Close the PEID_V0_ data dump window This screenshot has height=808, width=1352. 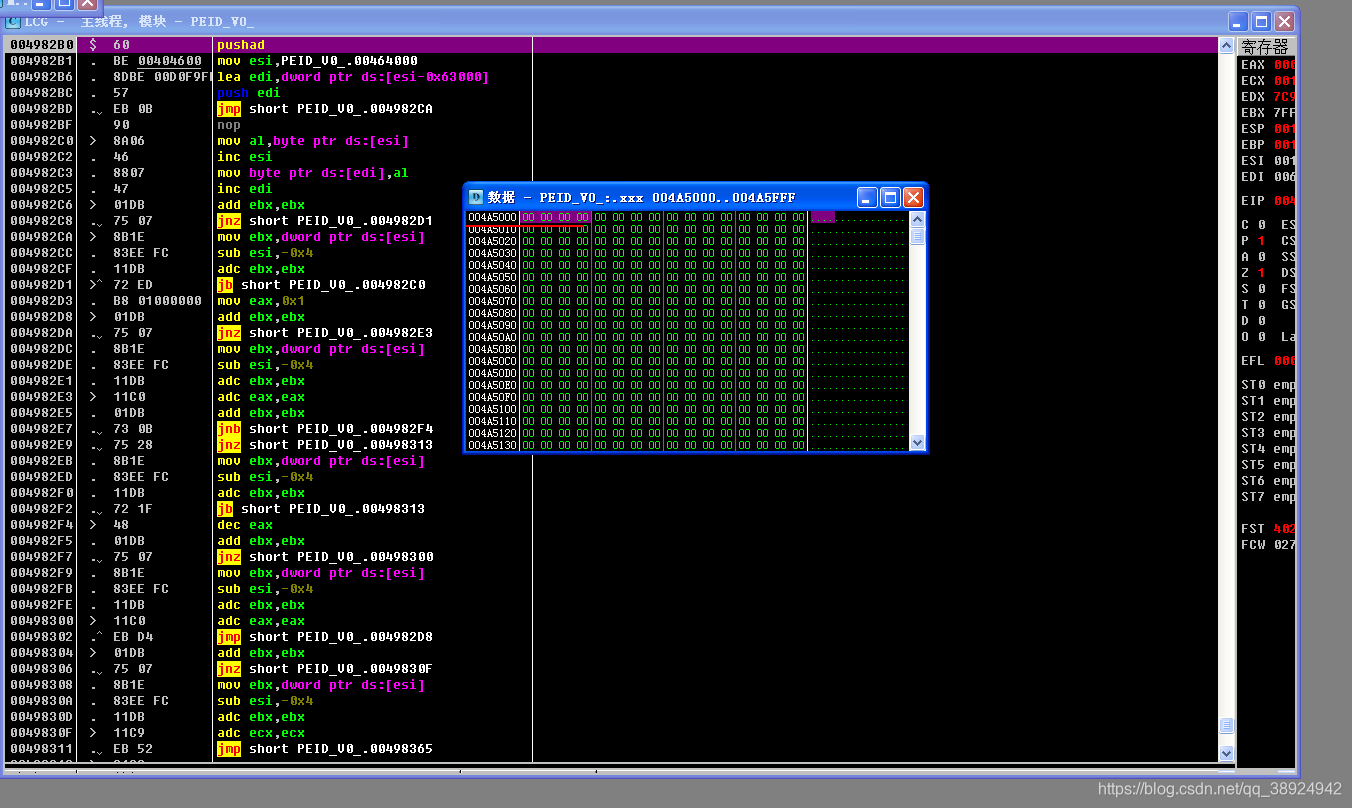point(913,197)
